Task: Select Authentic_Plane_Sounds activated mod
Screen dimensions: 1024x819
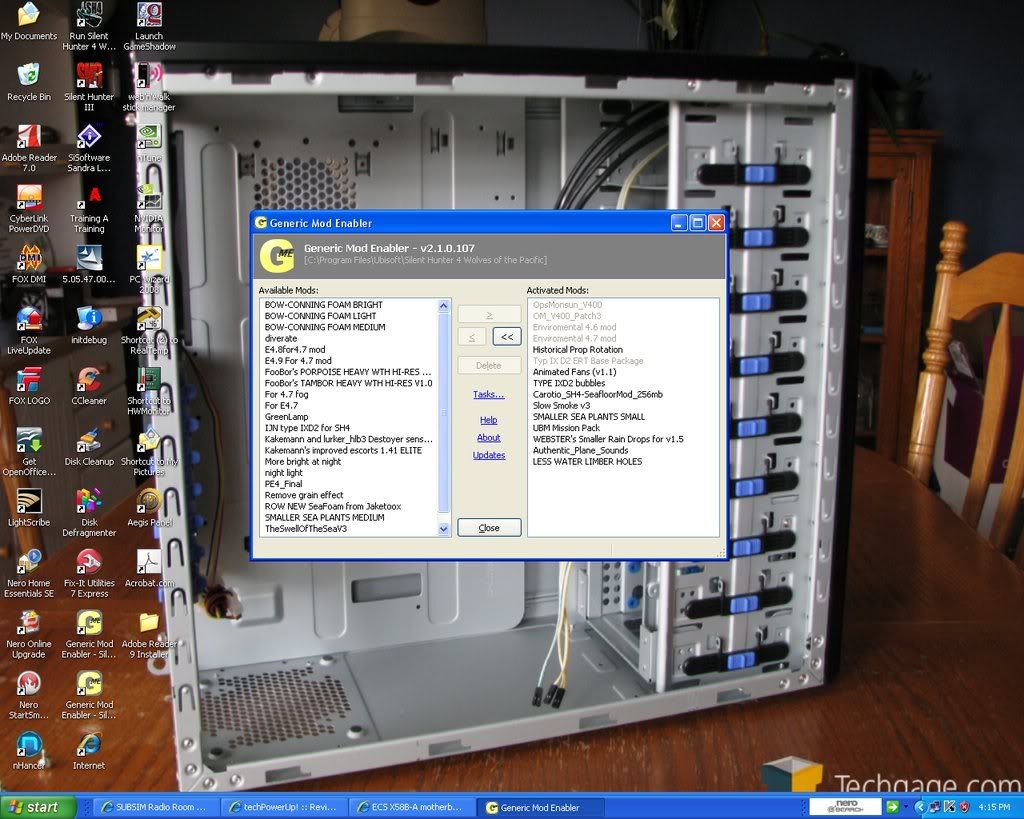Action: coord(581,451)
